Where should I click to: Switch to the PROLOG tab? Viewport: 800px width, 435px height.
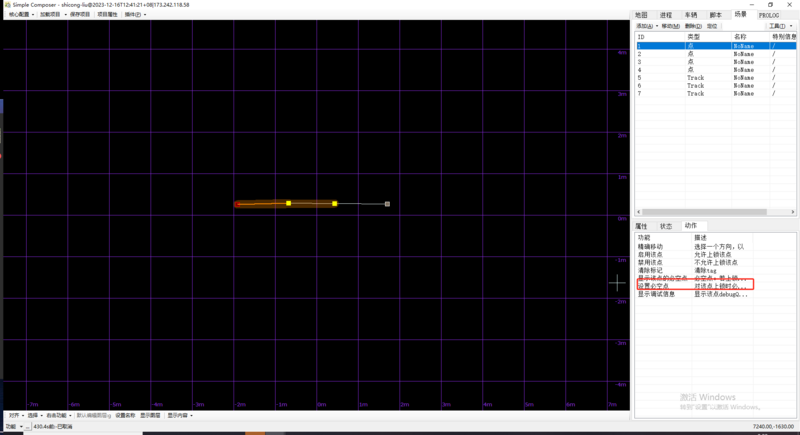point(769,15)
